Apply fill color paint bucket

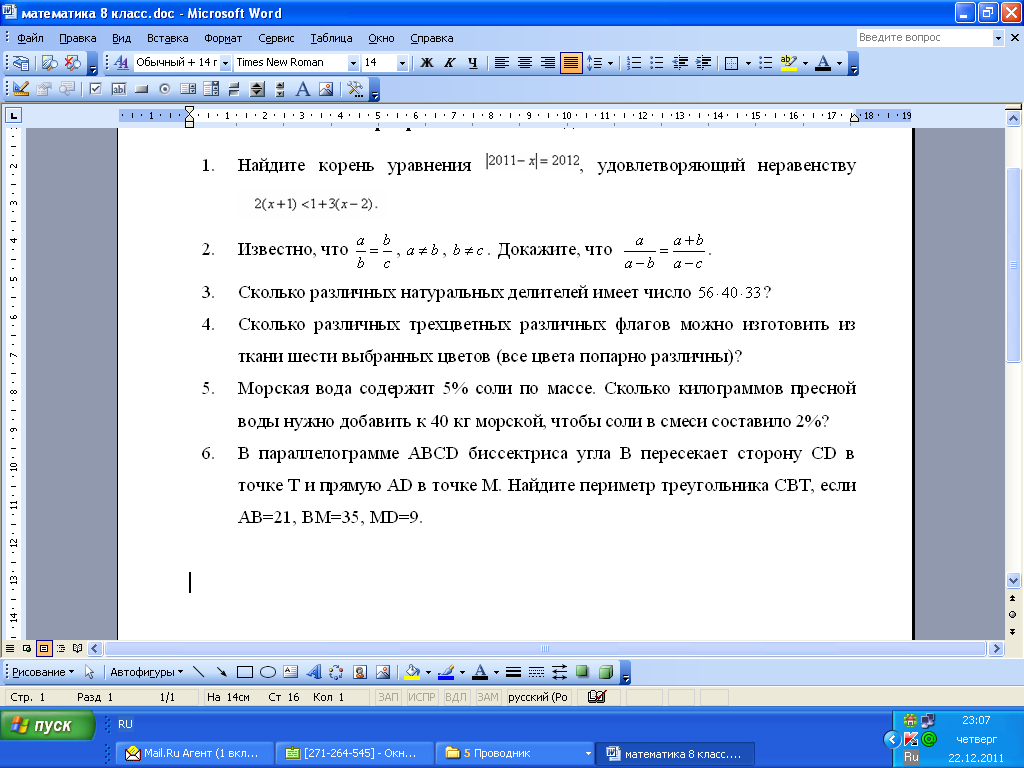point(412,672)
